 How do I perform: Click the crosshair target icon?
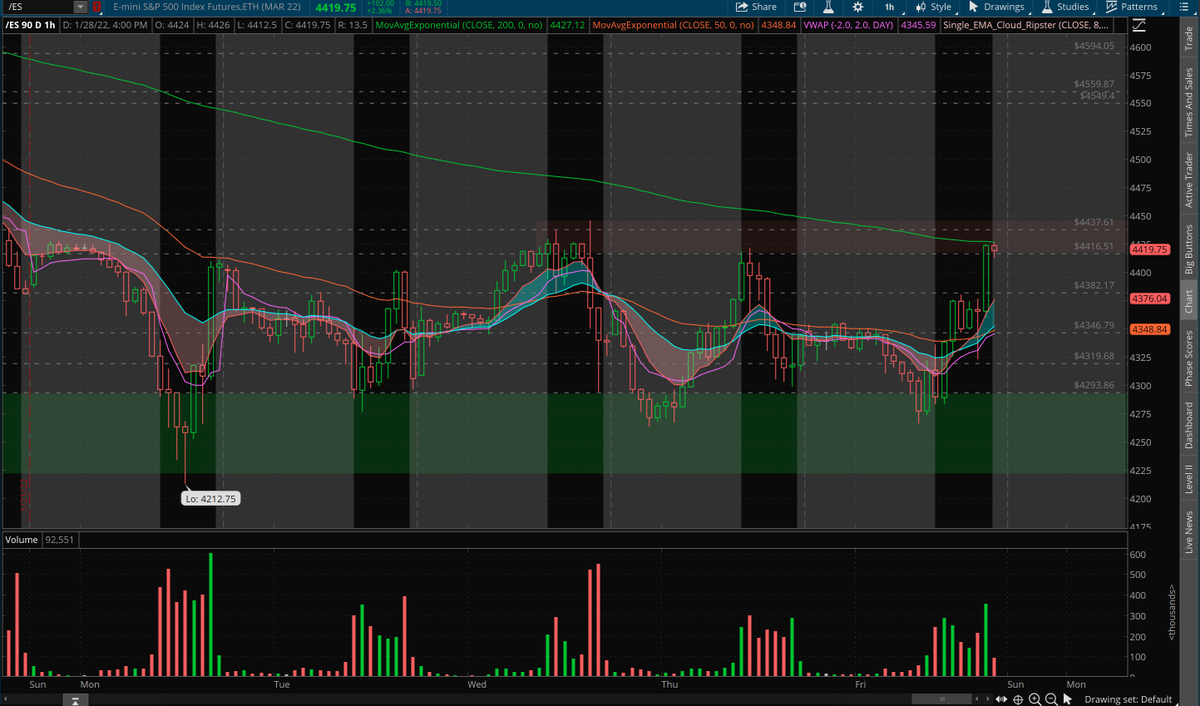point(1018,698)
